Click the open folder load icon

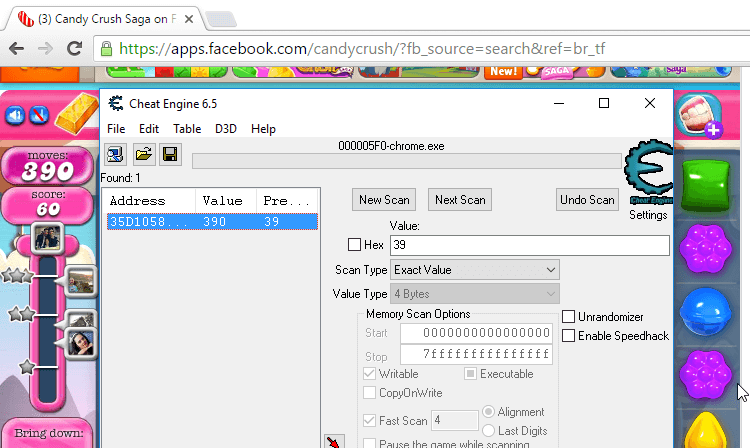point(143,154)
